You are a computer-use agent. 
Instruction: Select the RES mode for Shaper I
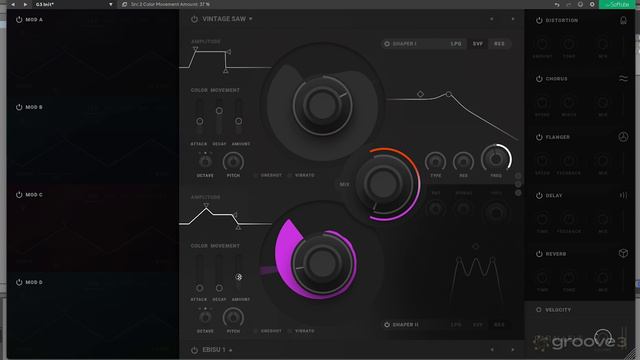pos(499,44)
